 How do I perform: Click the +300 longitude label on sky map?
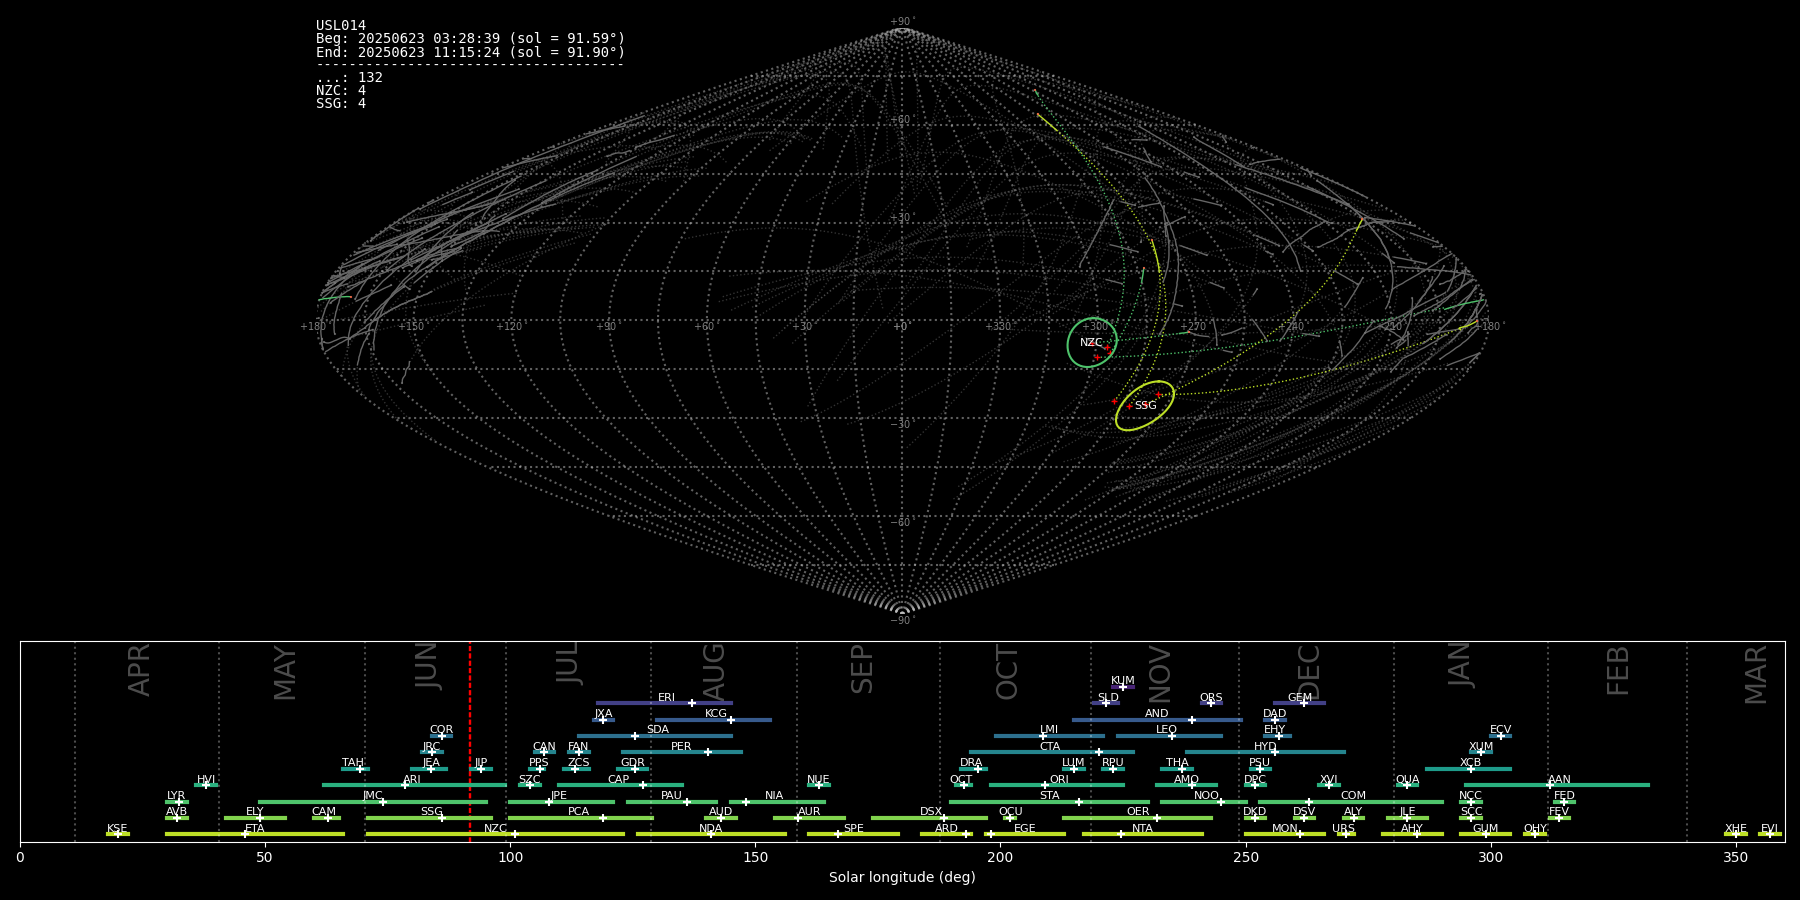click(x=1095, y=327)
